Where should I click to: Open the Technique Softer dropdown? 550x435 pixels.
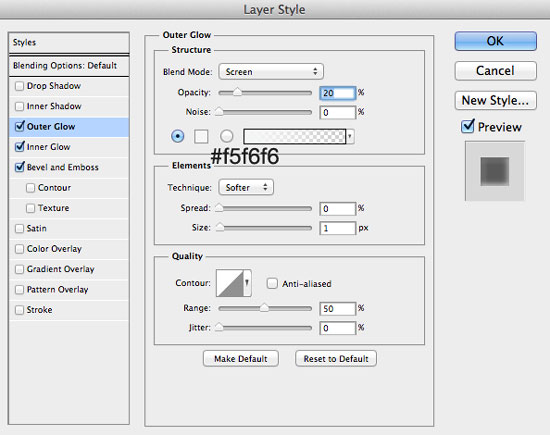click(x=246, y=187)
